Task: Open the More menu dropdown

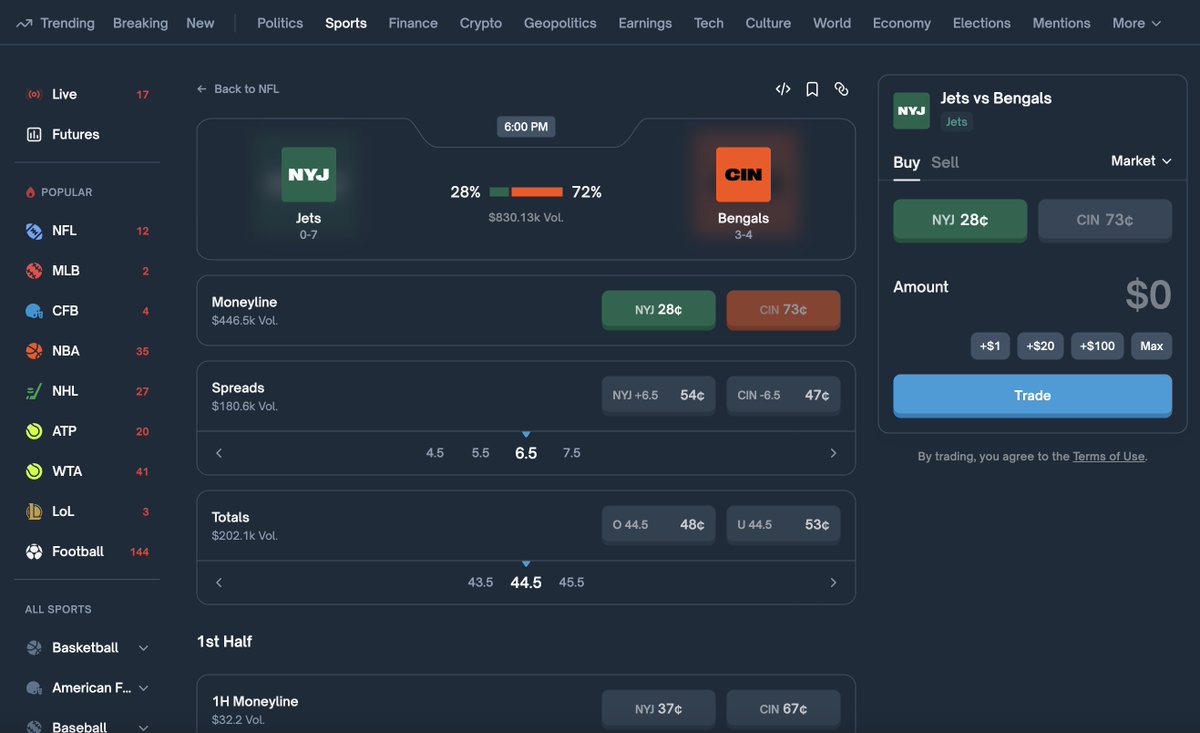Action: (x=1137, y=23)
